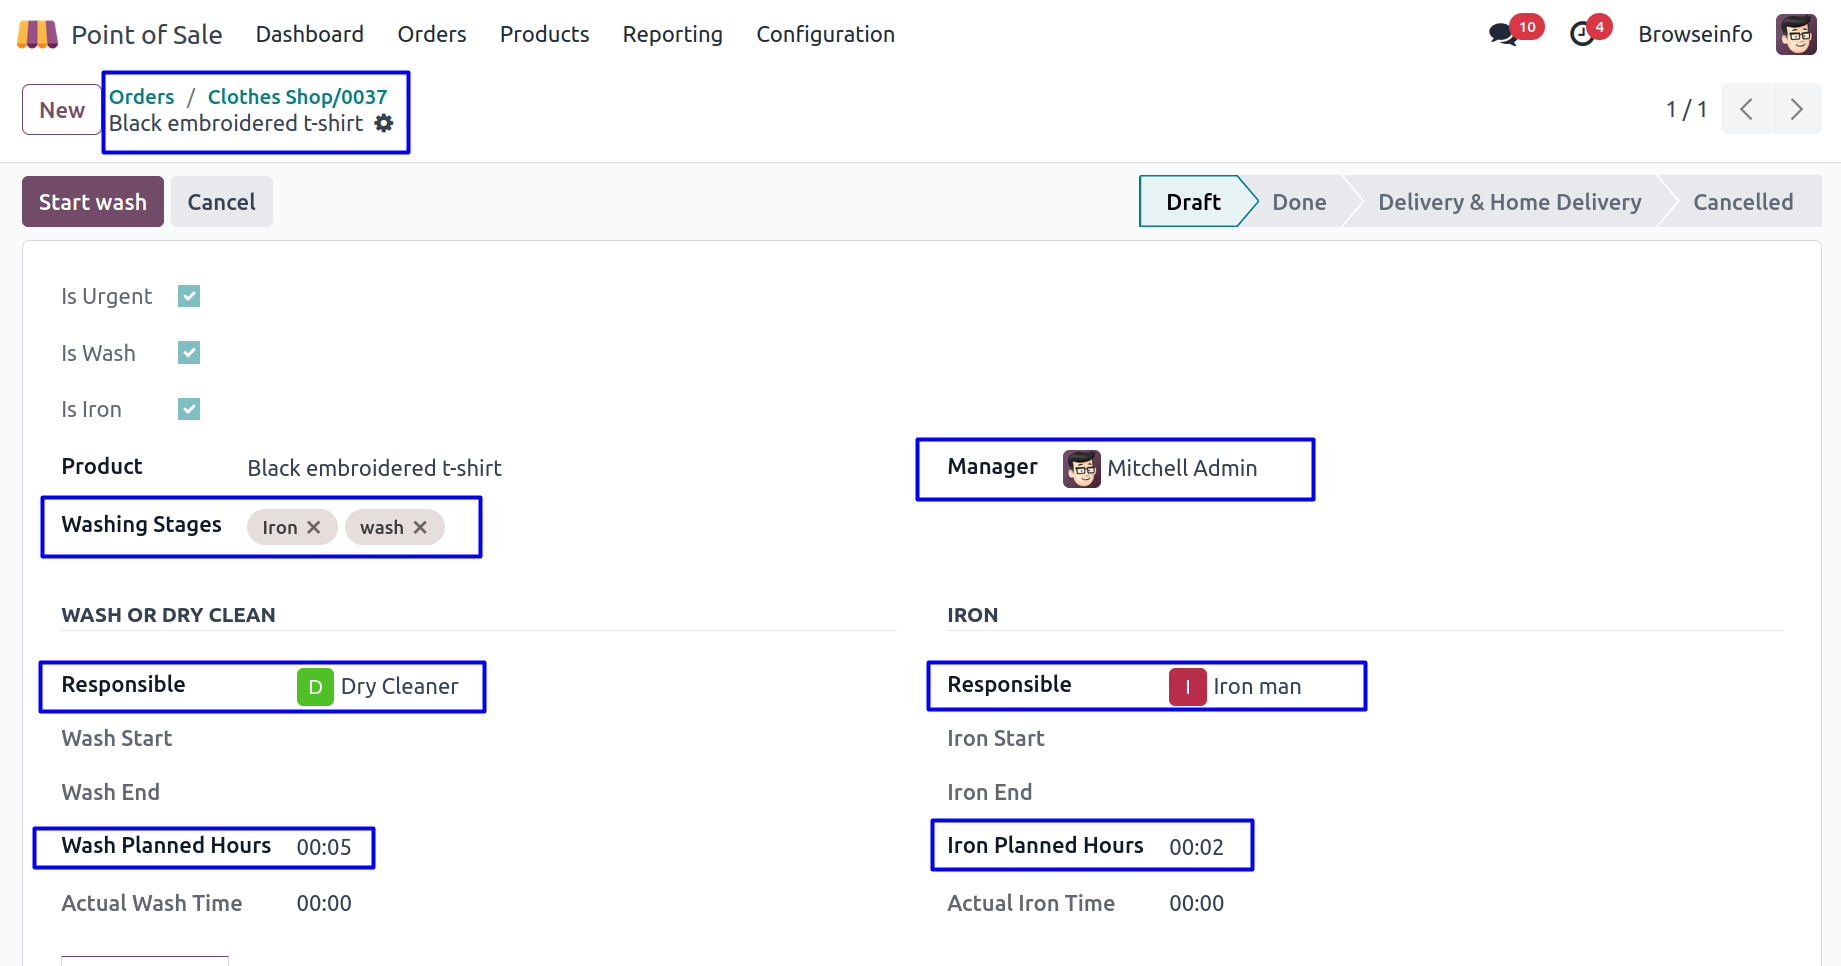Follow the Clothes Shop/0037 breadcrumb link
The width and height of the screenshot is (1841, 966).
tap(297, 97)
